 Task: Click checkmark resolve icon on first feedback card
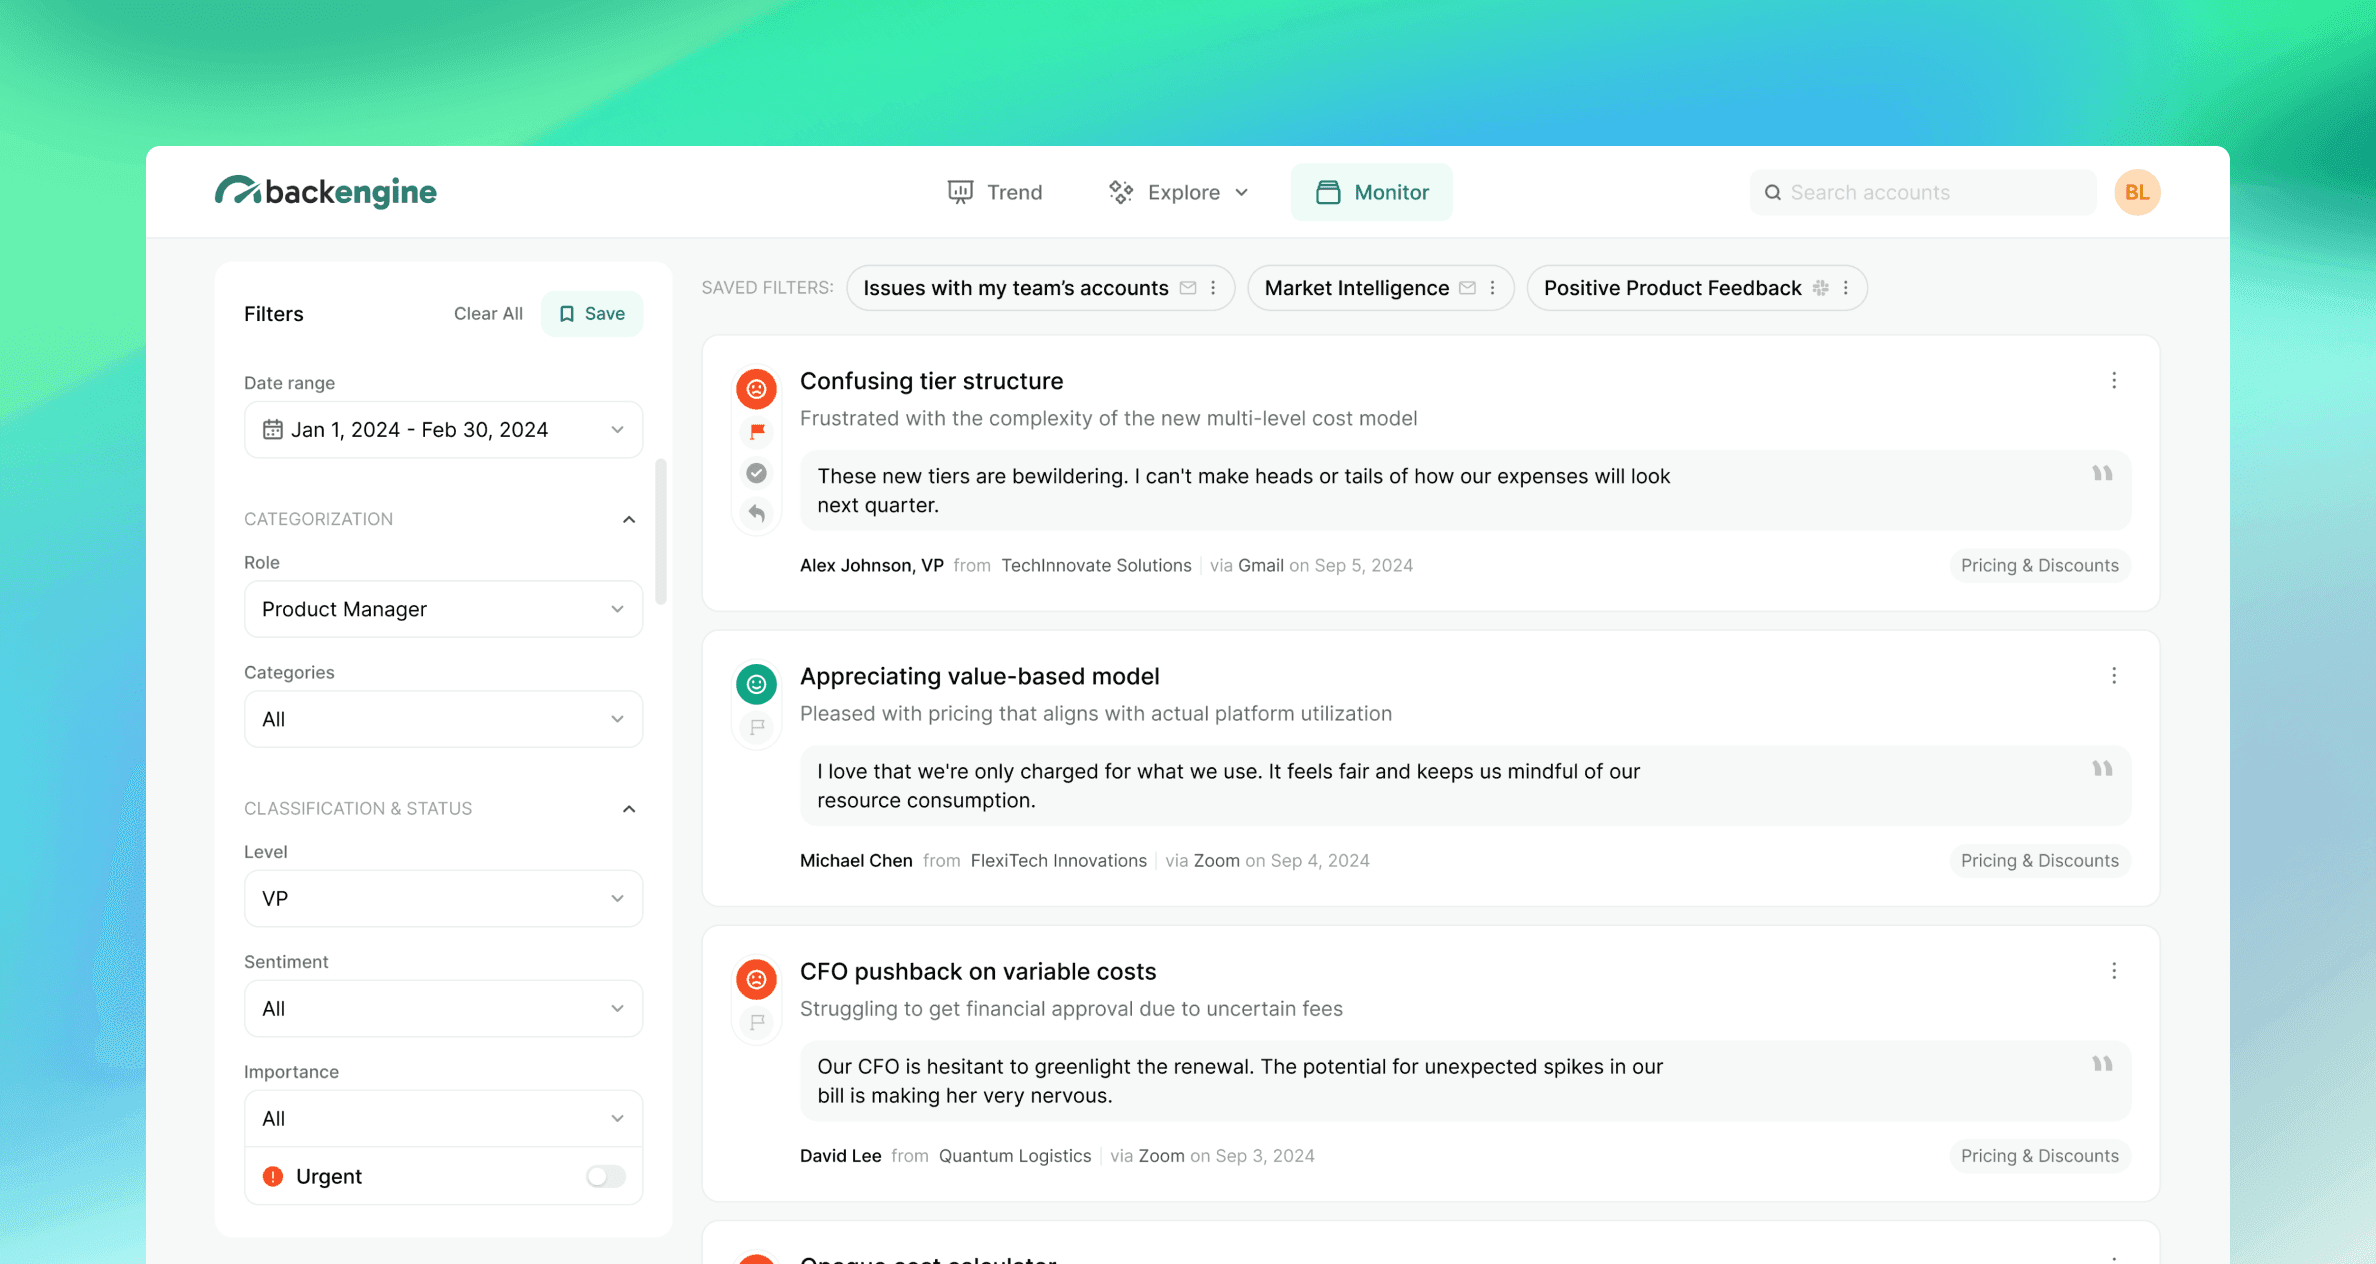(757, 473)
